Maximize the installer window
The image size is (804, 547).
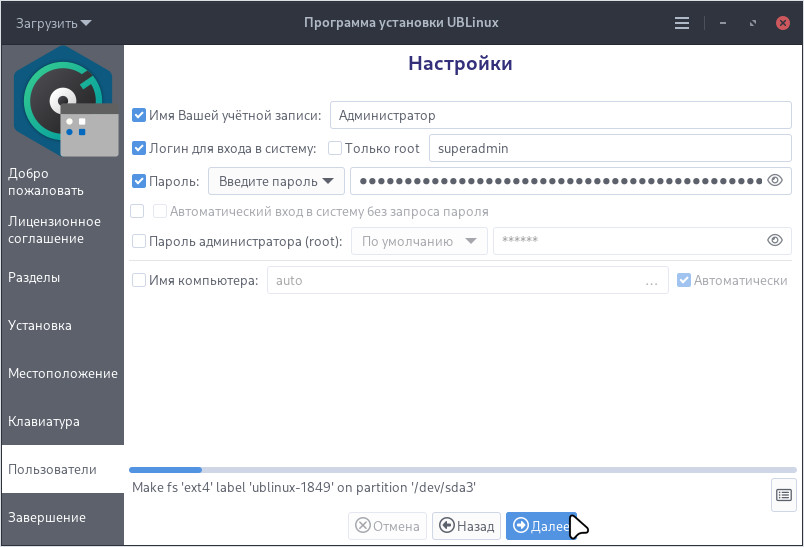(x=753, y=23)
